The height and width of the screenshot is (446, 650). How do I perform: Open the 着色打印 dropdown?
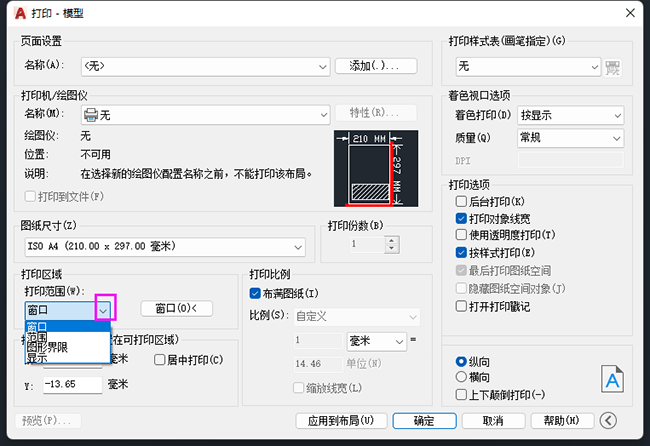click(x=570, y=115)
